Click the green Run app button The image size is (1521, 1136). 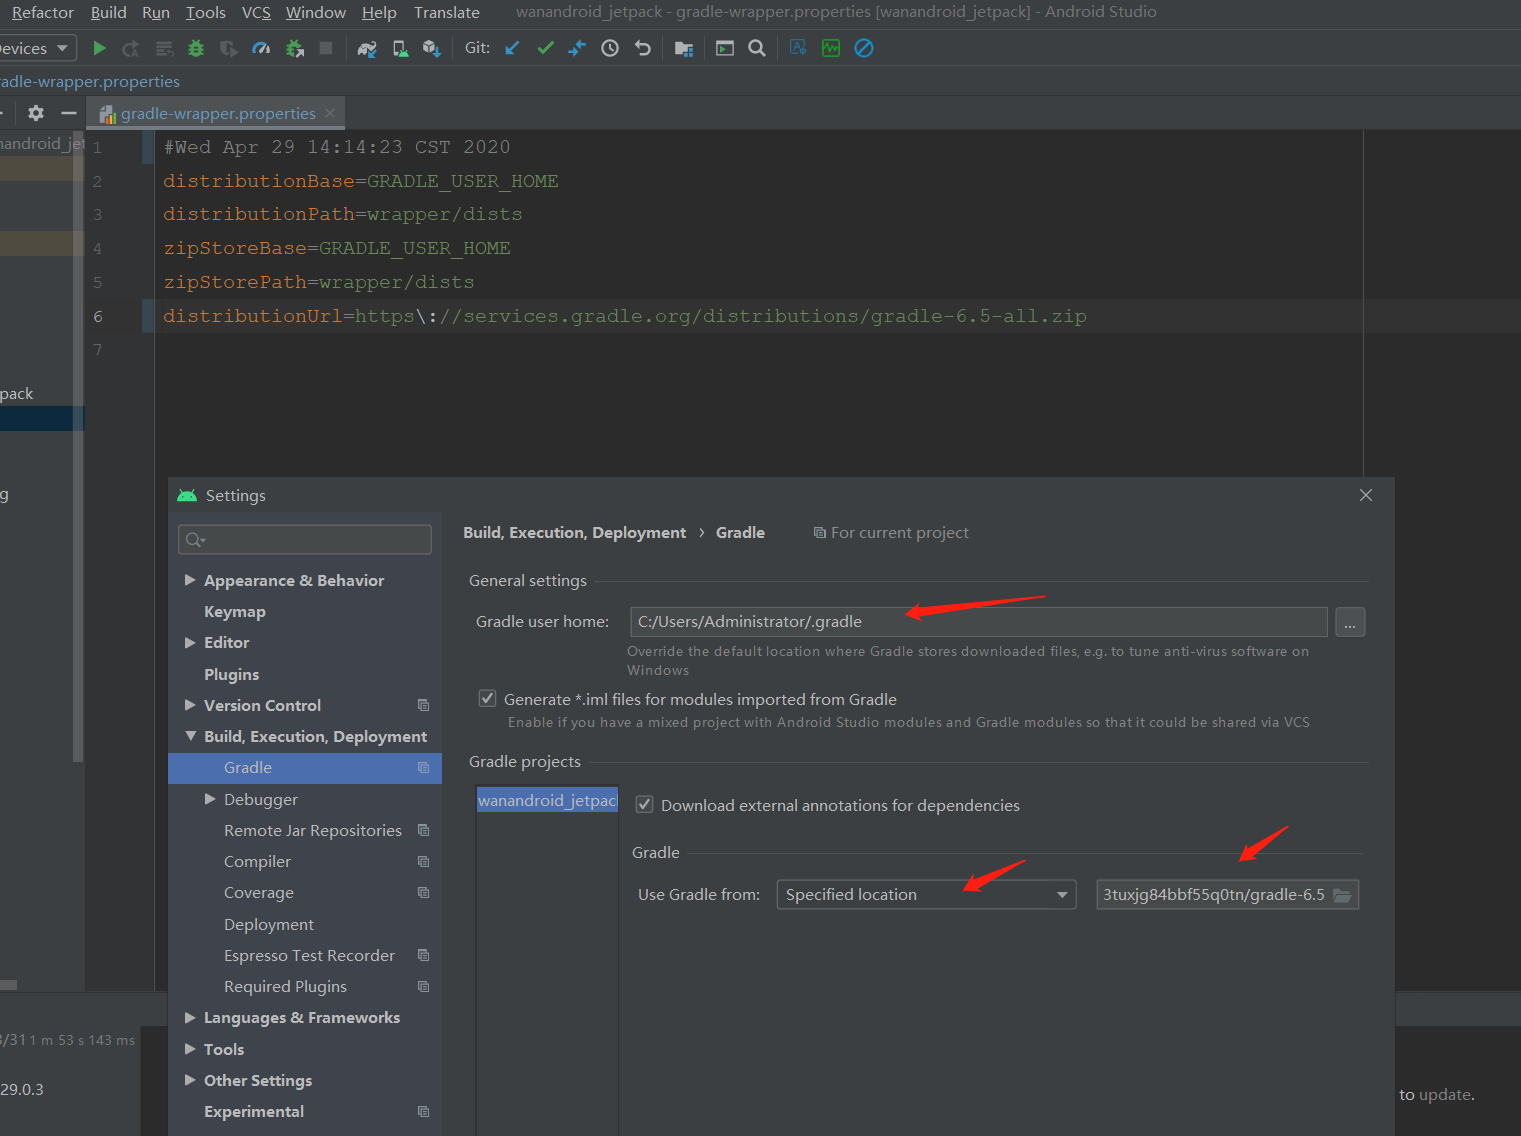coord(99,48)
